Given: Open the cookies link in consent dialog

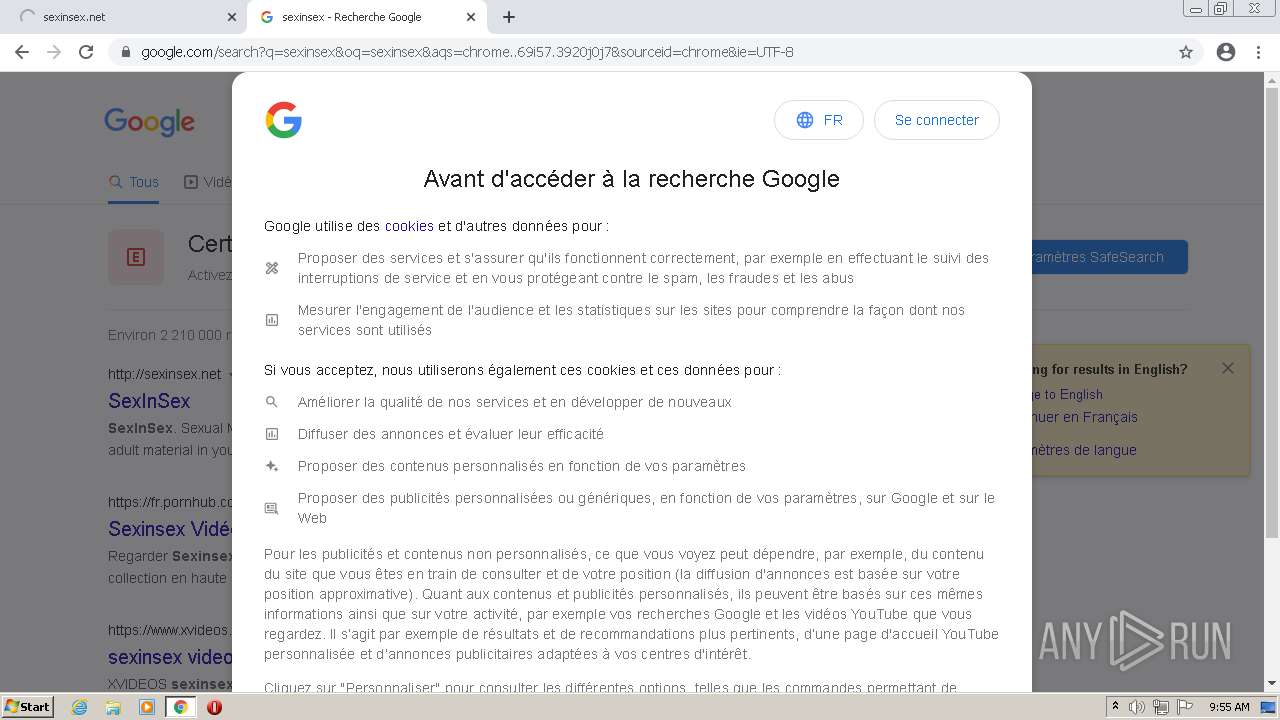Looking at the screenshot, I should (x=409, y=226).
